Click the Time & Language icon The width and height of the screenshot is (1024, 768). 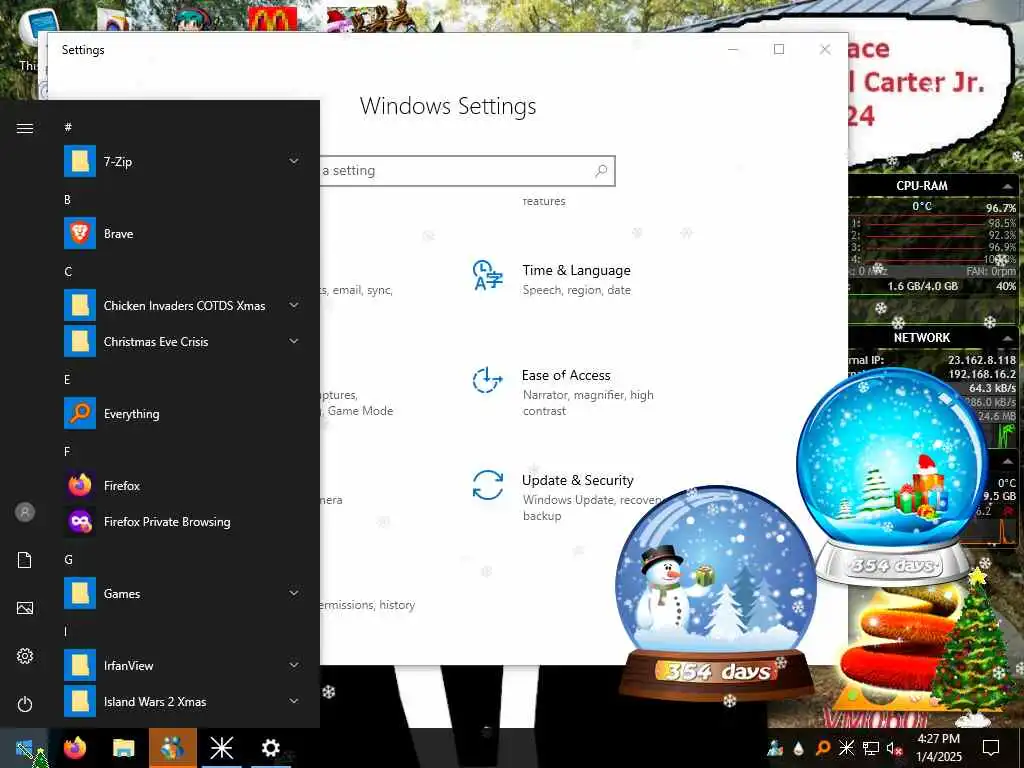[488, 275]
